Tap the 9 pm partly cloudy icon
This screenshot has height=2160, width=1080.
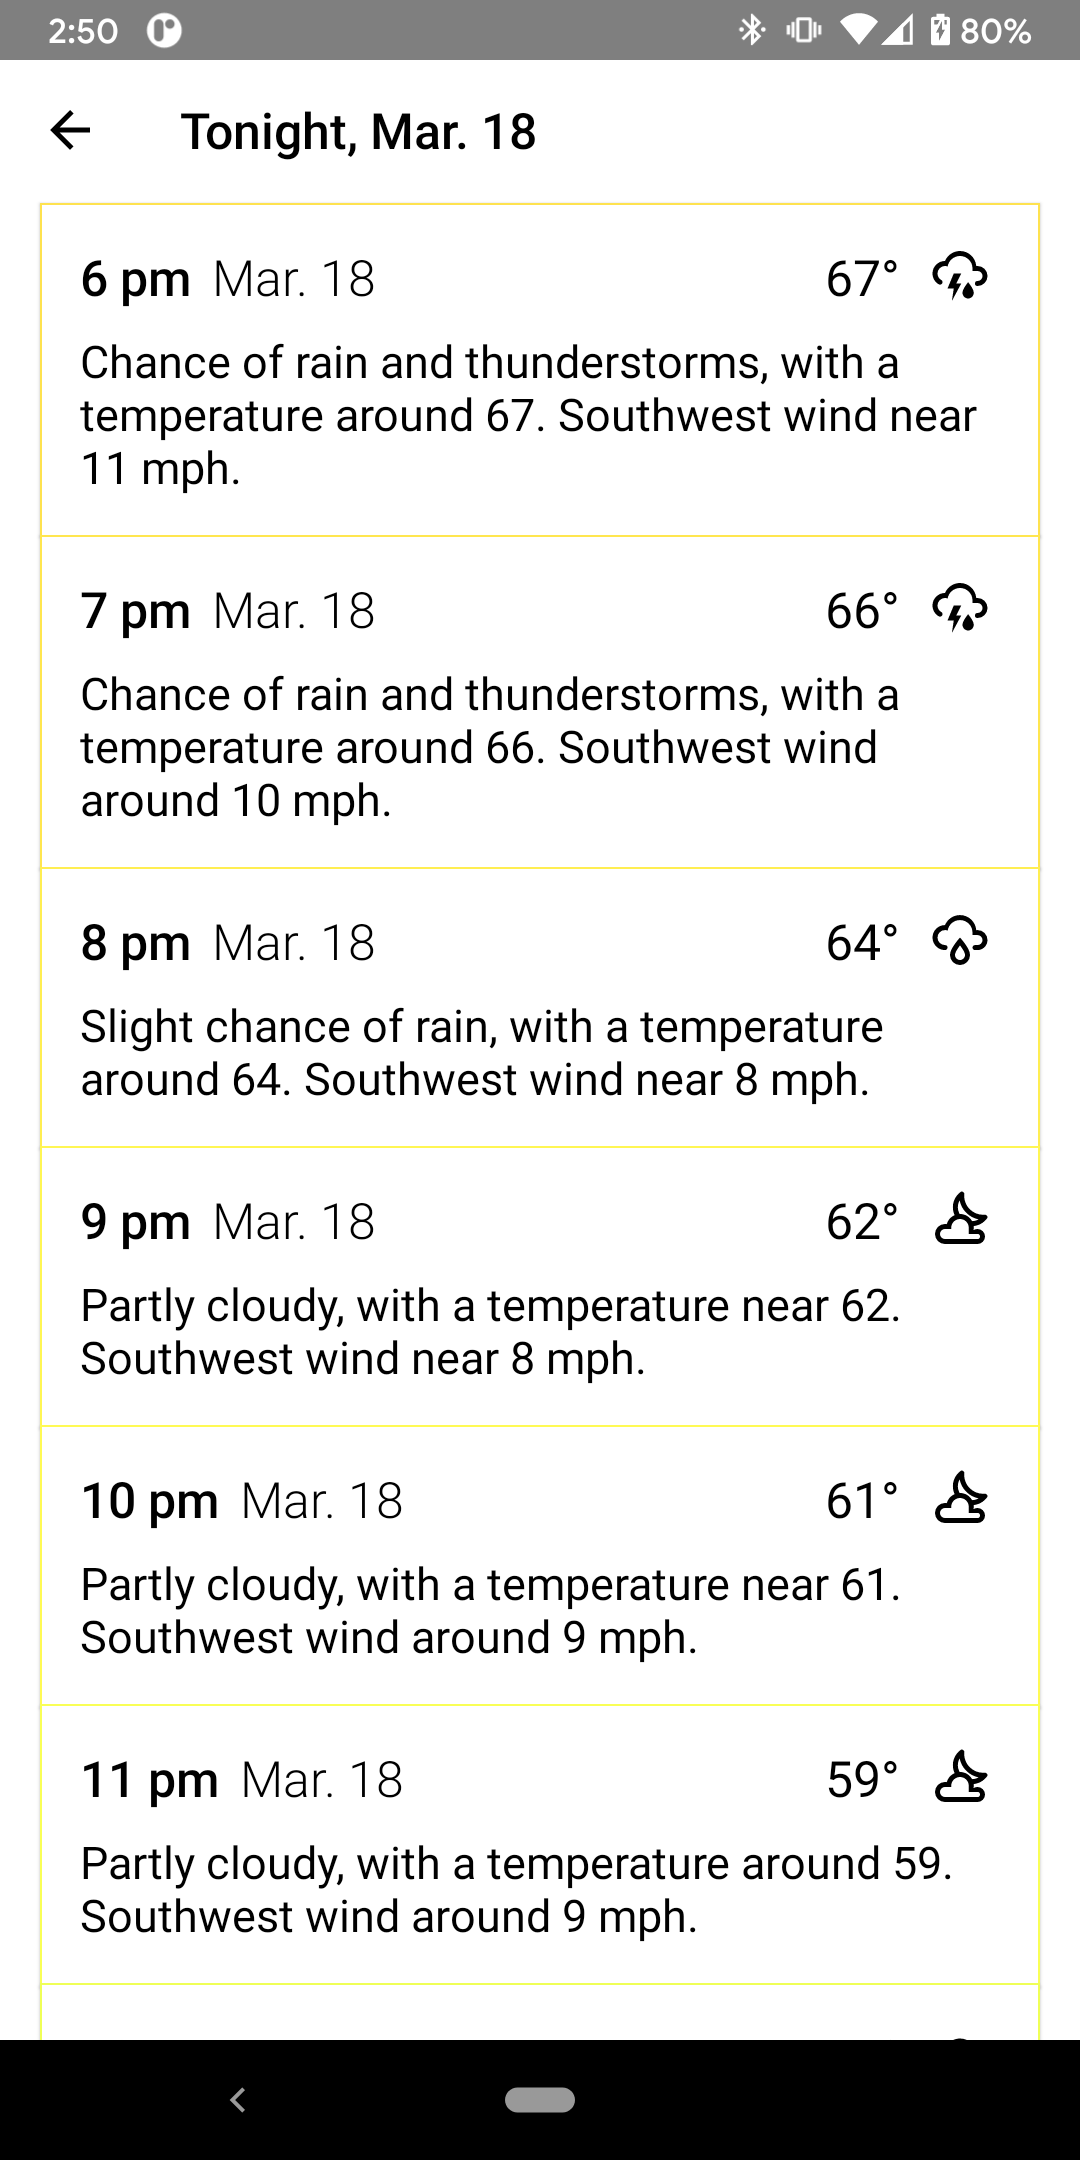(960, 1219)
